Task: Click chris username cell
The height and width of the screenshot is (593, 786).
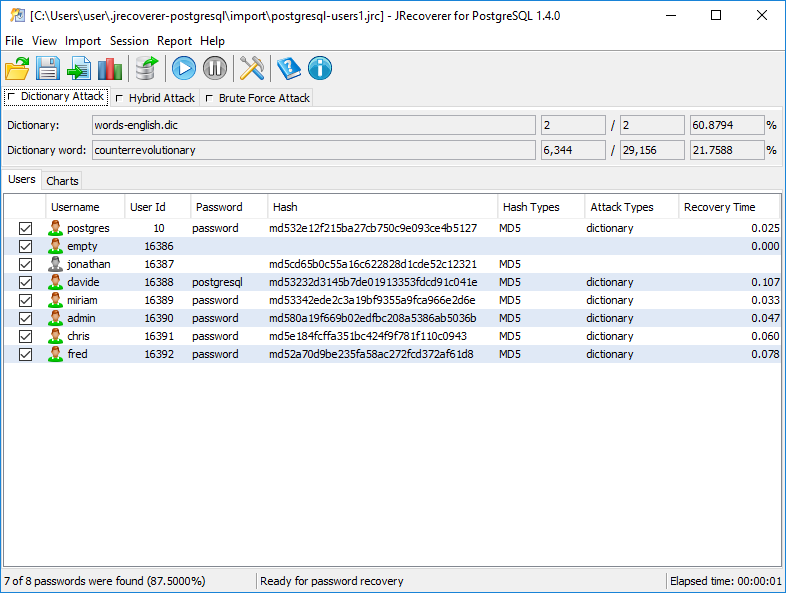Action: [78, 337]
